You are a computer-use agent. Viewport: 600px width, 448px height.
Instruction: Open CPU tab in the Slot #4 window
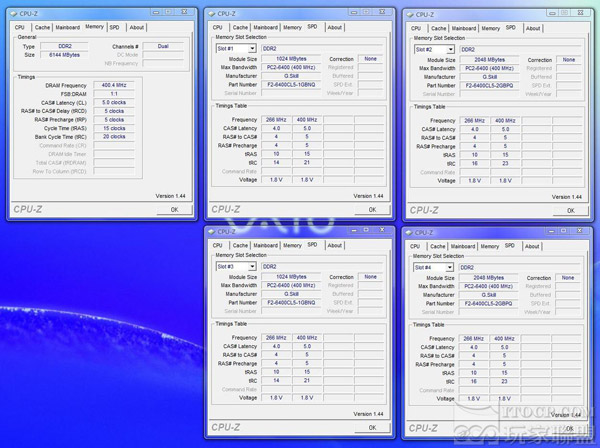[x=415, y=246]
